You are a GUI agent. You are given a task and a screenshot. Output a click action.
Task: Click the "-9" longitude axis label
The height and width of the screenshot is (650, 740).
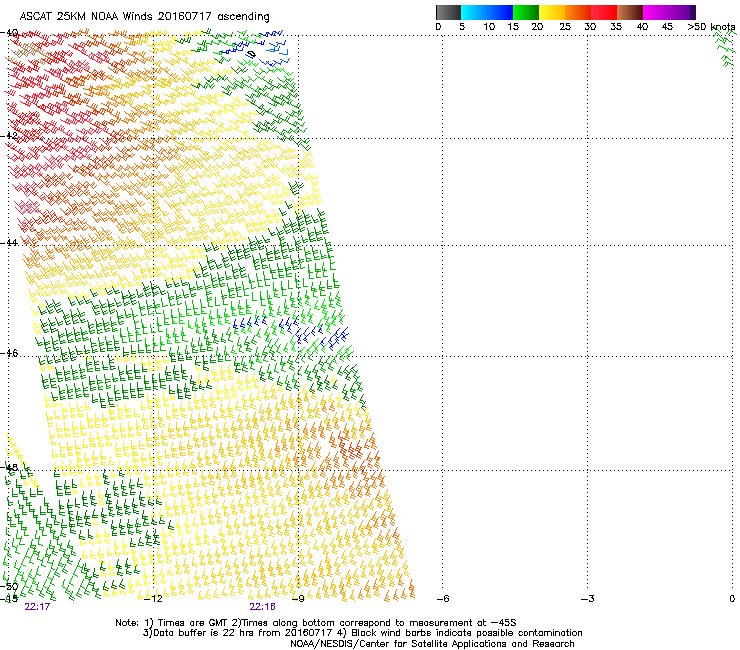click(x=298, y=599)
